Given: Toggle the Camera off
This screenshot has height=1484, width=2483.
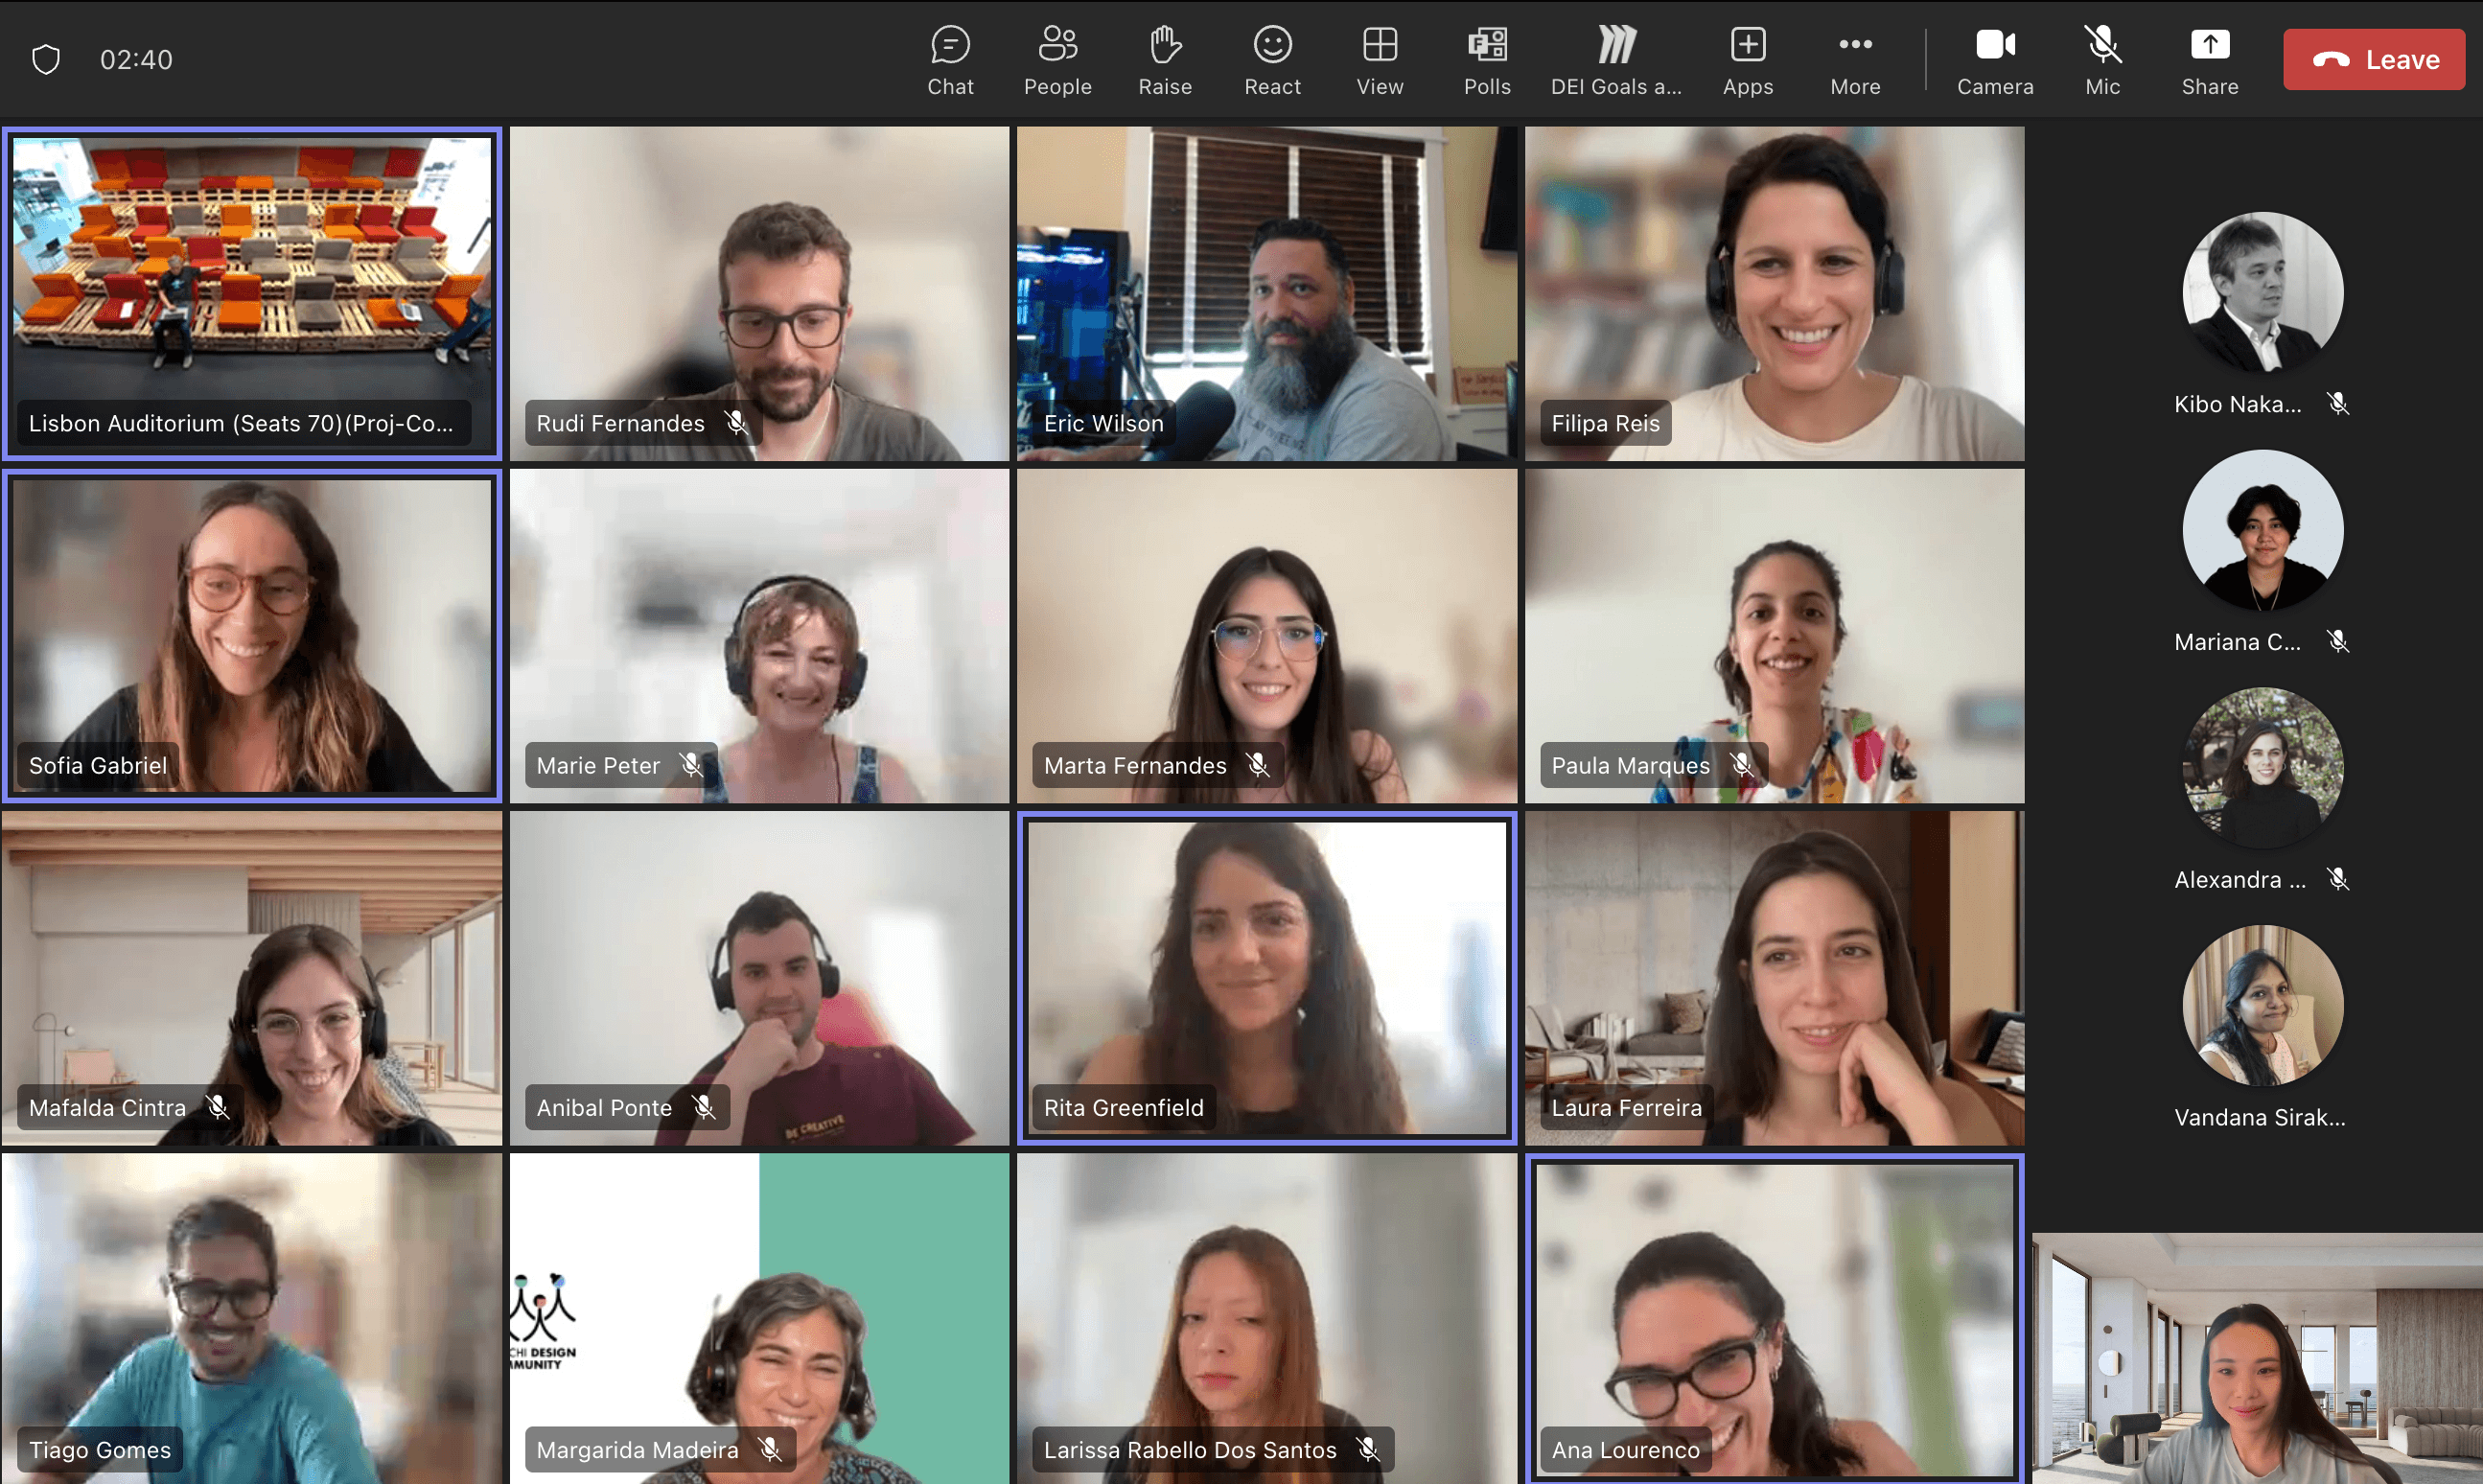Looking at the screenshot, I should tap(1993, 60).
